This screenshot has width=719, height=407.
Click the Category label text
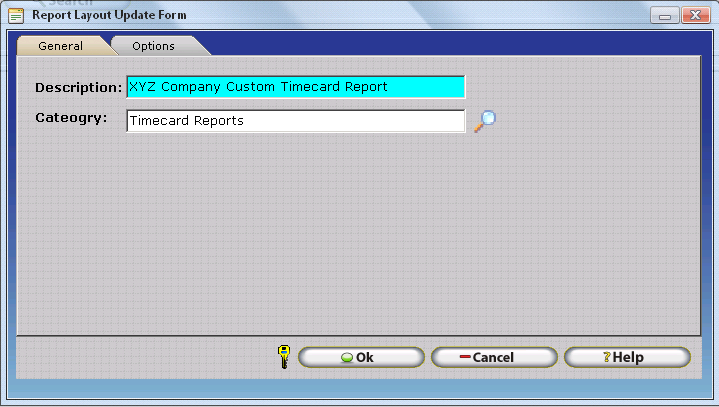71,119
